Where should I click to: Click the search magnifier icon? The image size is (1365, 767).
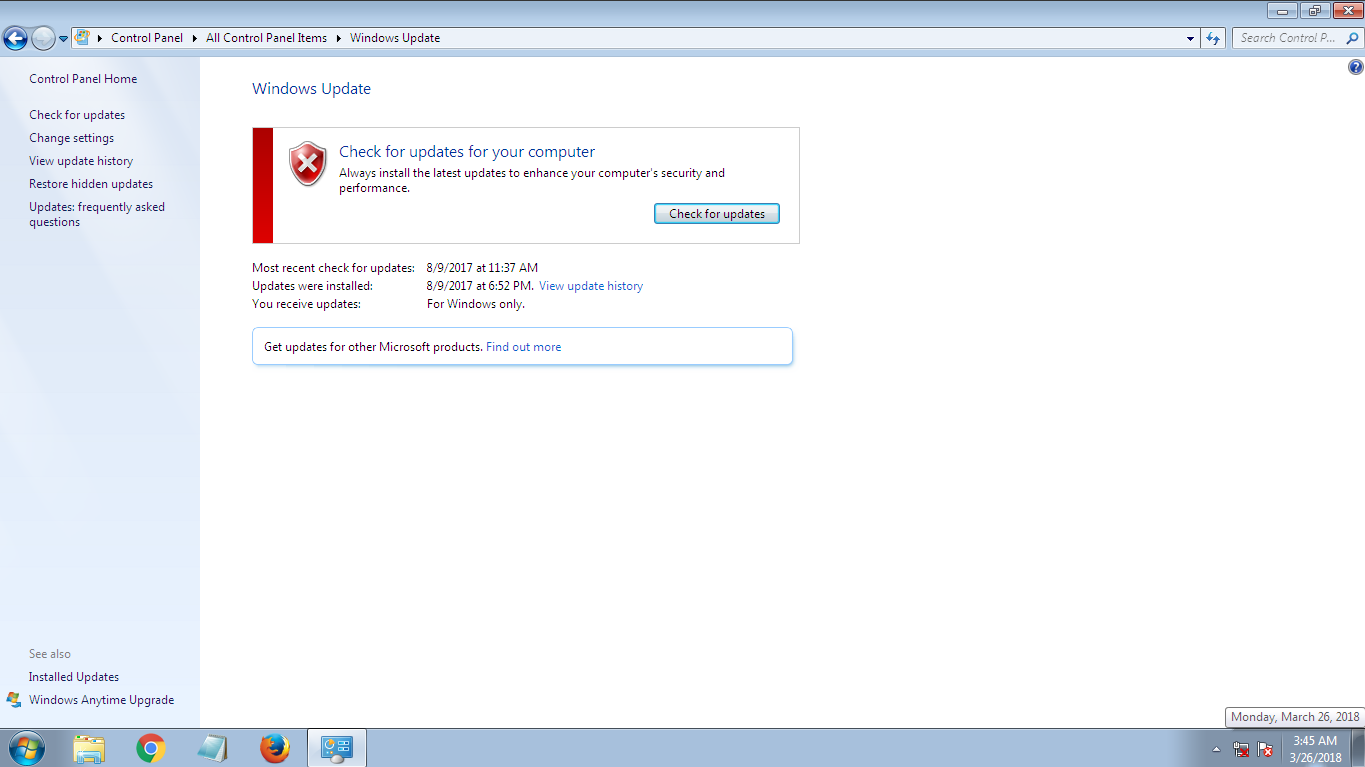click(1353, 38)
